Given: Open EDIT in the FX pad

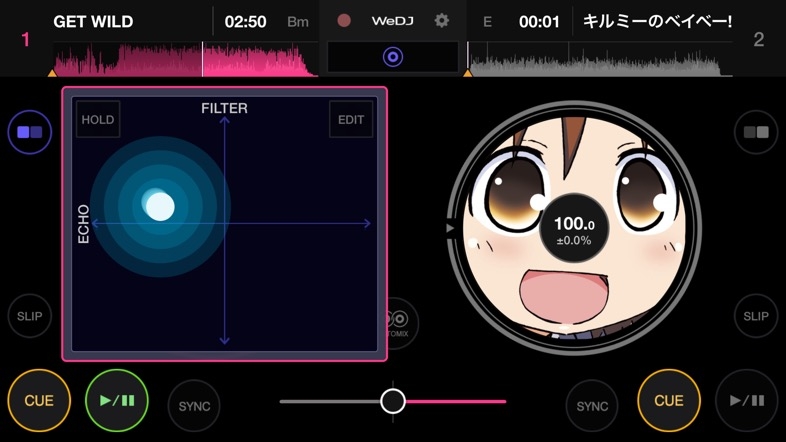Looking at the screenshot, I should pos(351,119).
